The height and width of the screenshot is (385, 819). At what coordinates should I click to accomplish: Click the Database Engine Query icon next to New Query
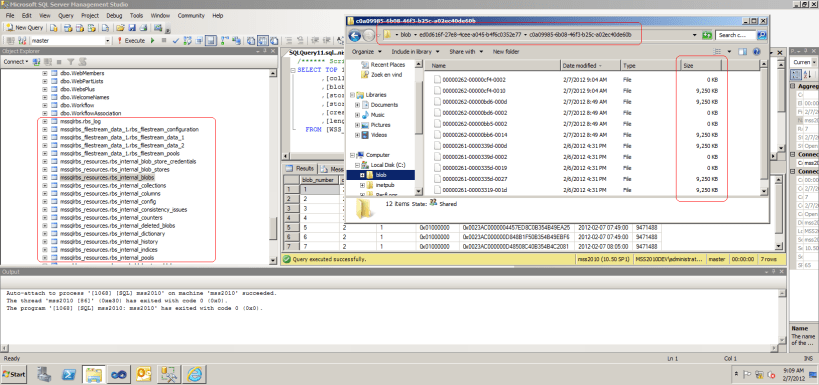coord(54,28)
